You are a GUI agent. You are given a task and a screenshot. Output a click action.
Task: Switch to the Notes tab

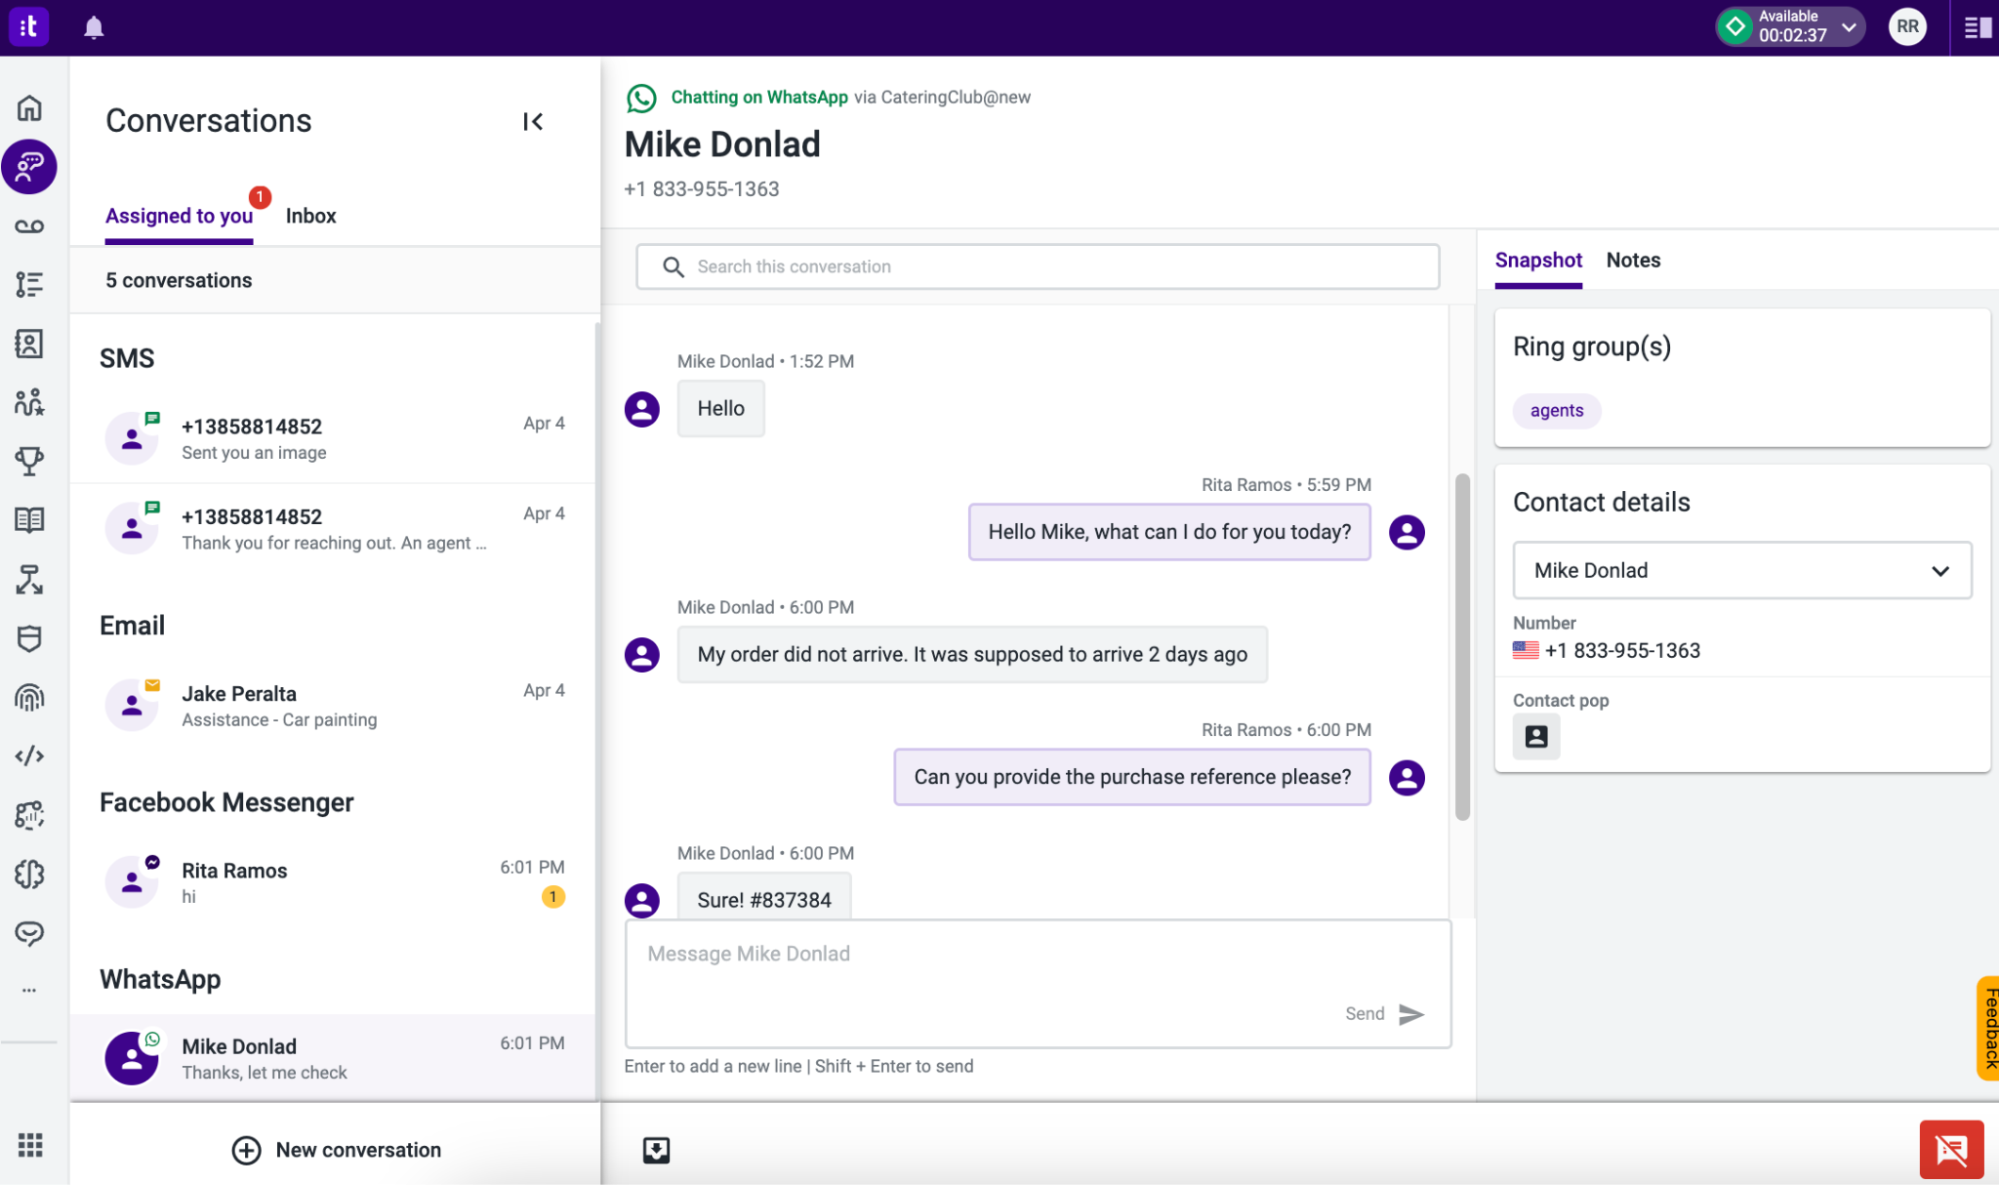[x=1633, y=260]
